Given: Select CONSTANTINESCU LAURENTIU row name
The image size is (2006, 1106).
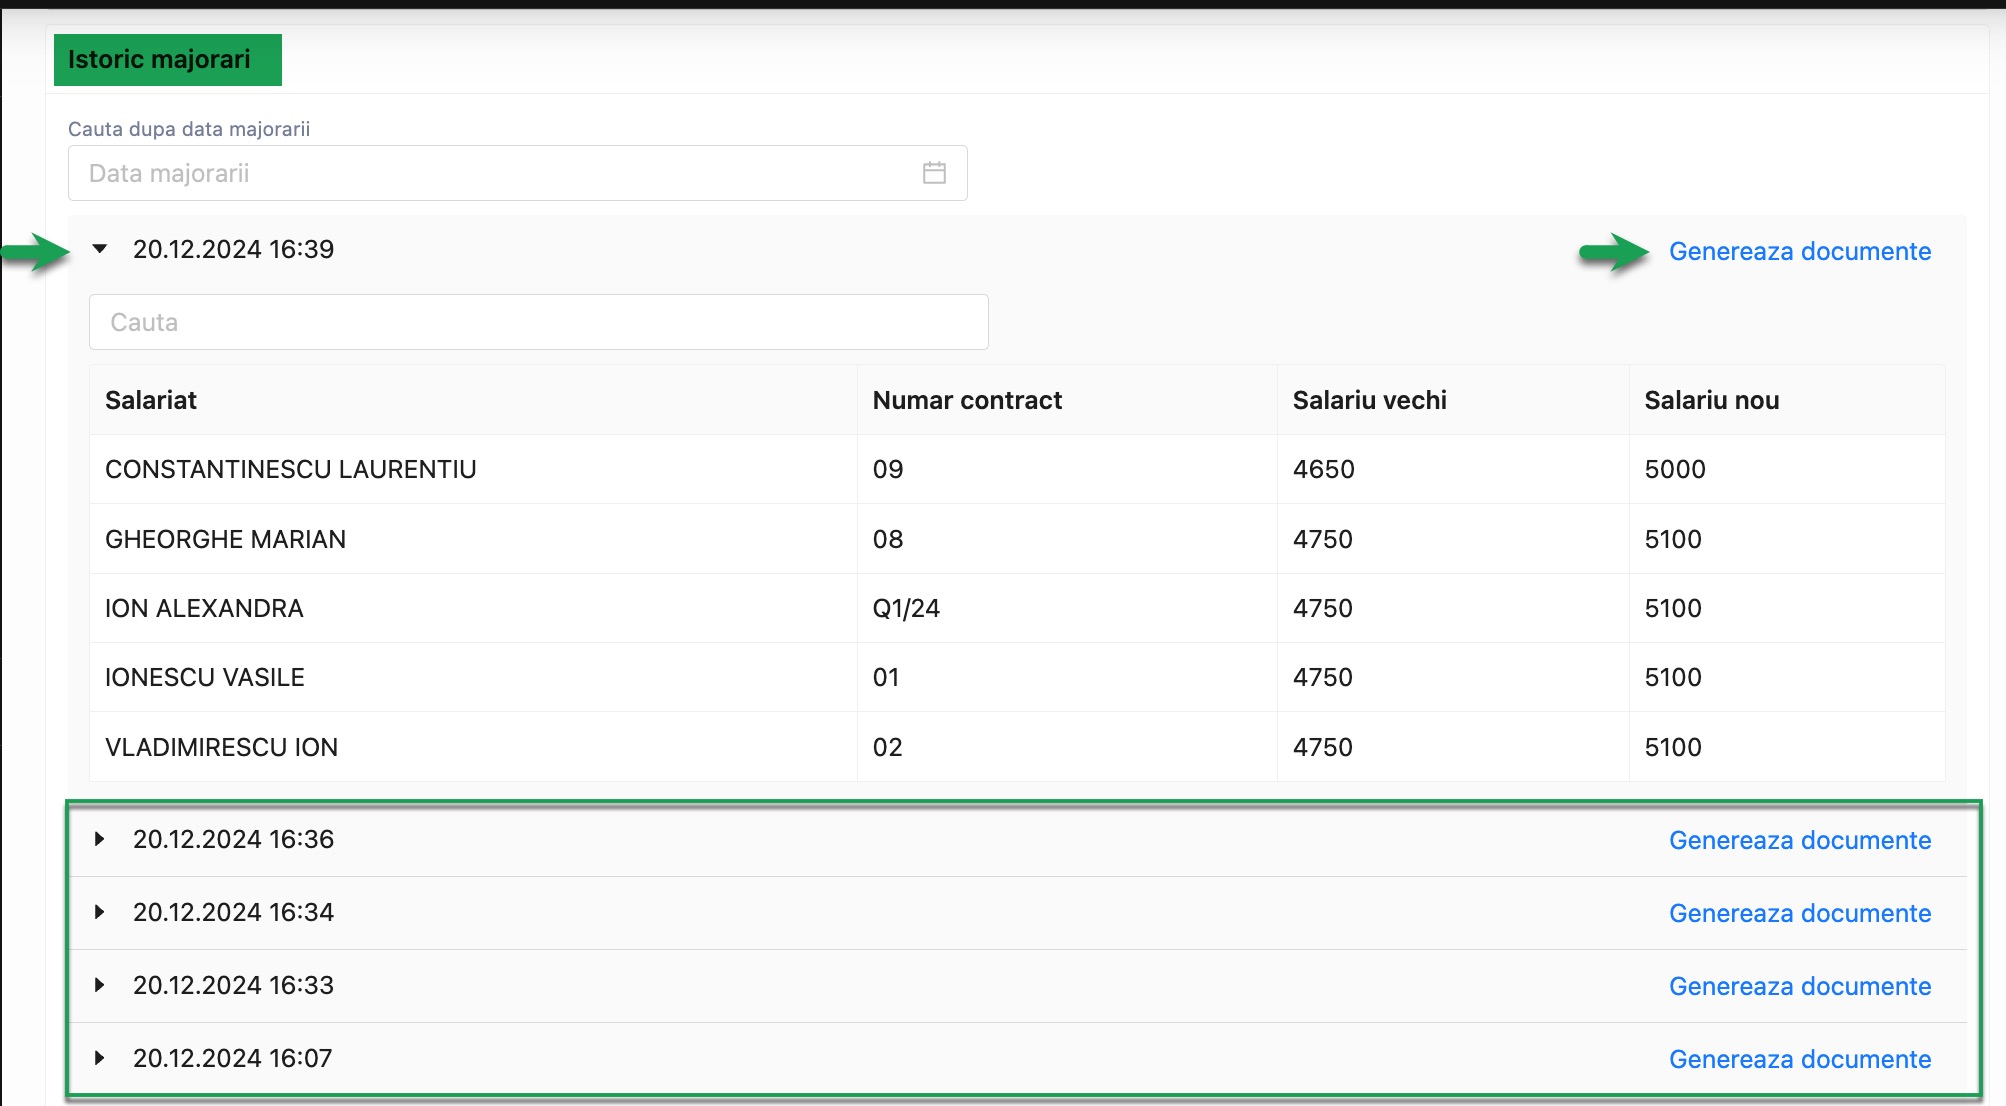Looking at the screenshot, I should click(291, 469).
